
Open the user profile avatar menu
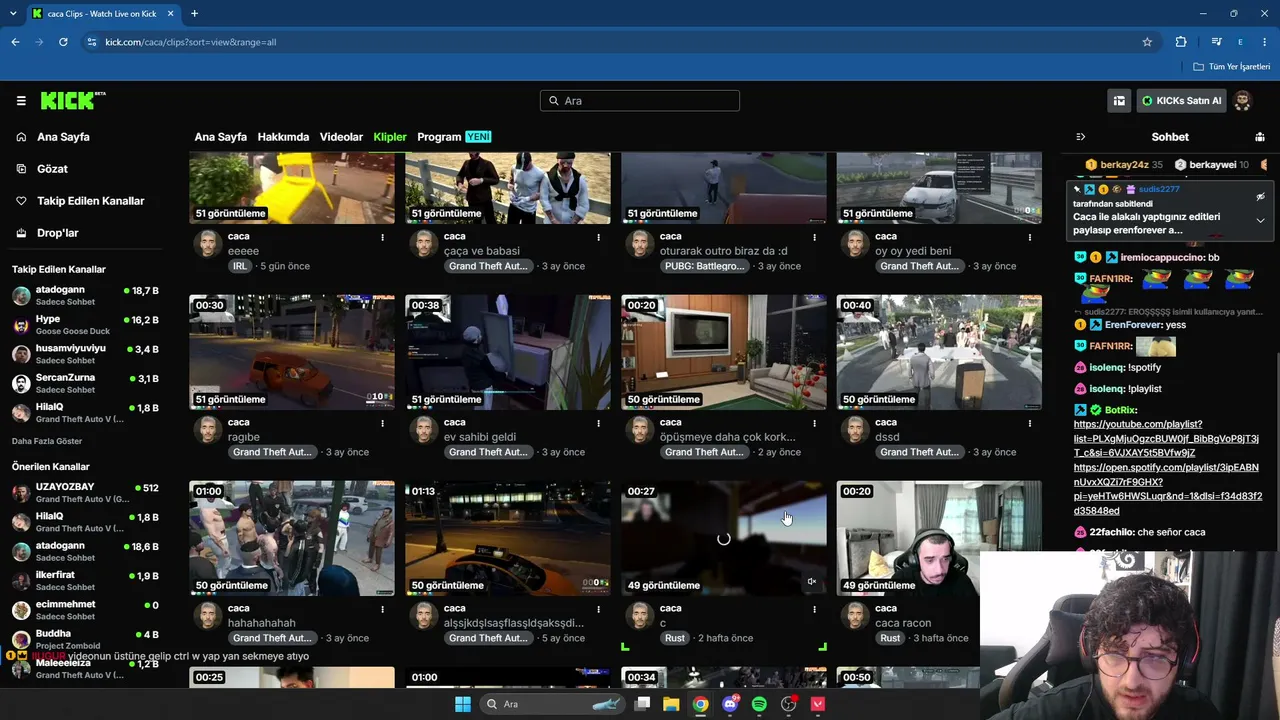[1242, 101]
